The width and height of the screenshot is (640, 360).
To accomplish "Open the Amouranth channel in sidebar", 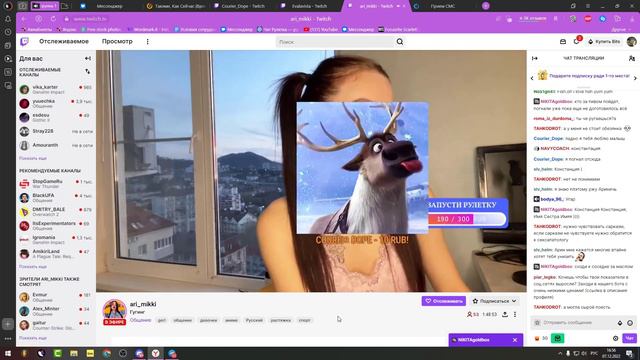I will click(x=56, y=145).
